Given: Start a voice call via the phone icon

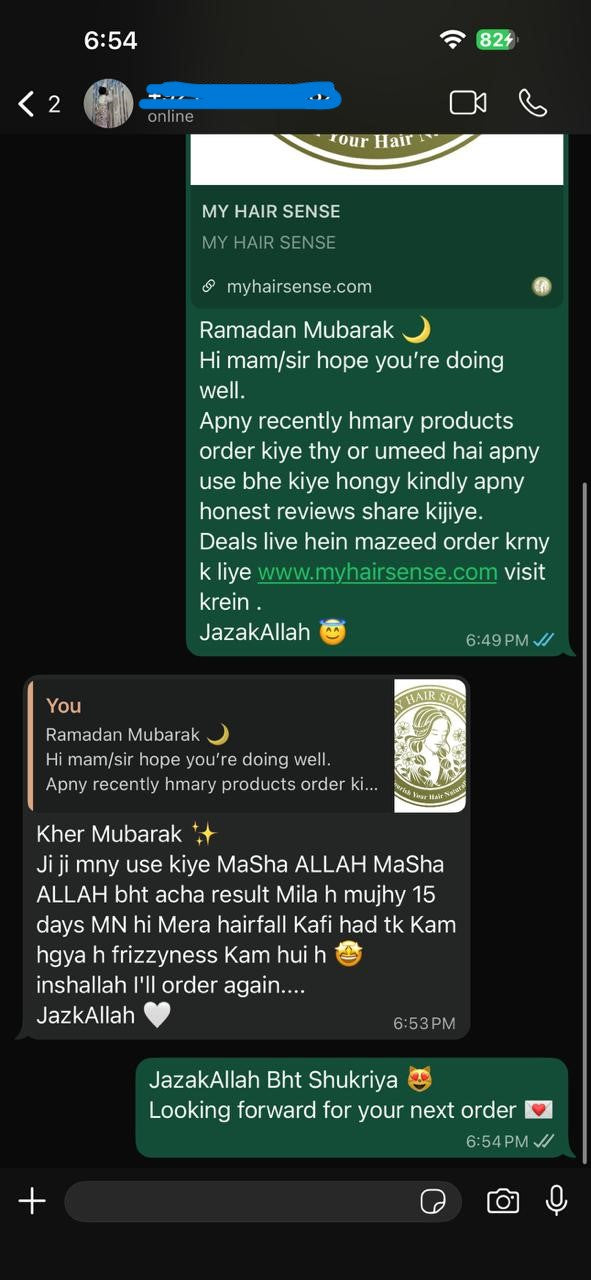Looking at the screenshot, I should (x=532, y=103).
